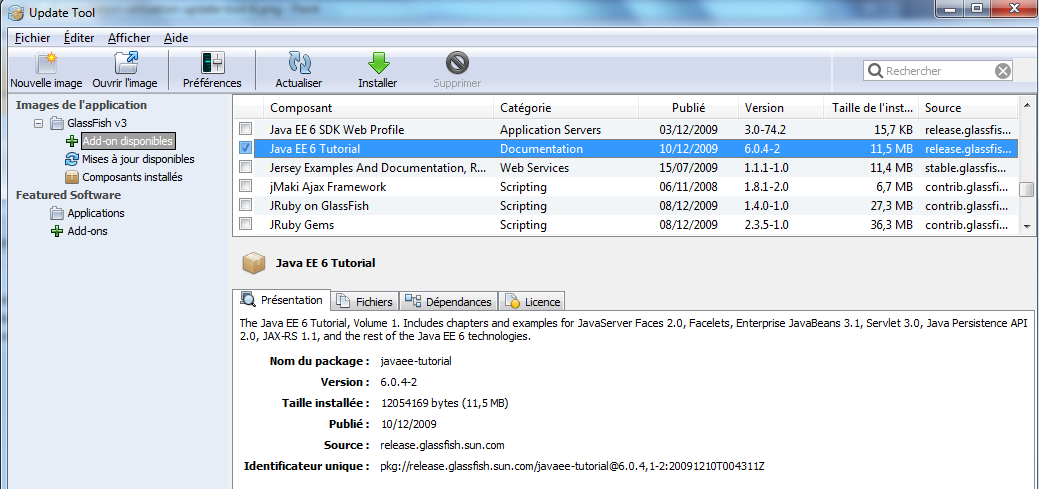This screenshot has width=1039, height=489.
Task: Collapse the GlassFish v3 tree node
Action: (x=39, y=123)
